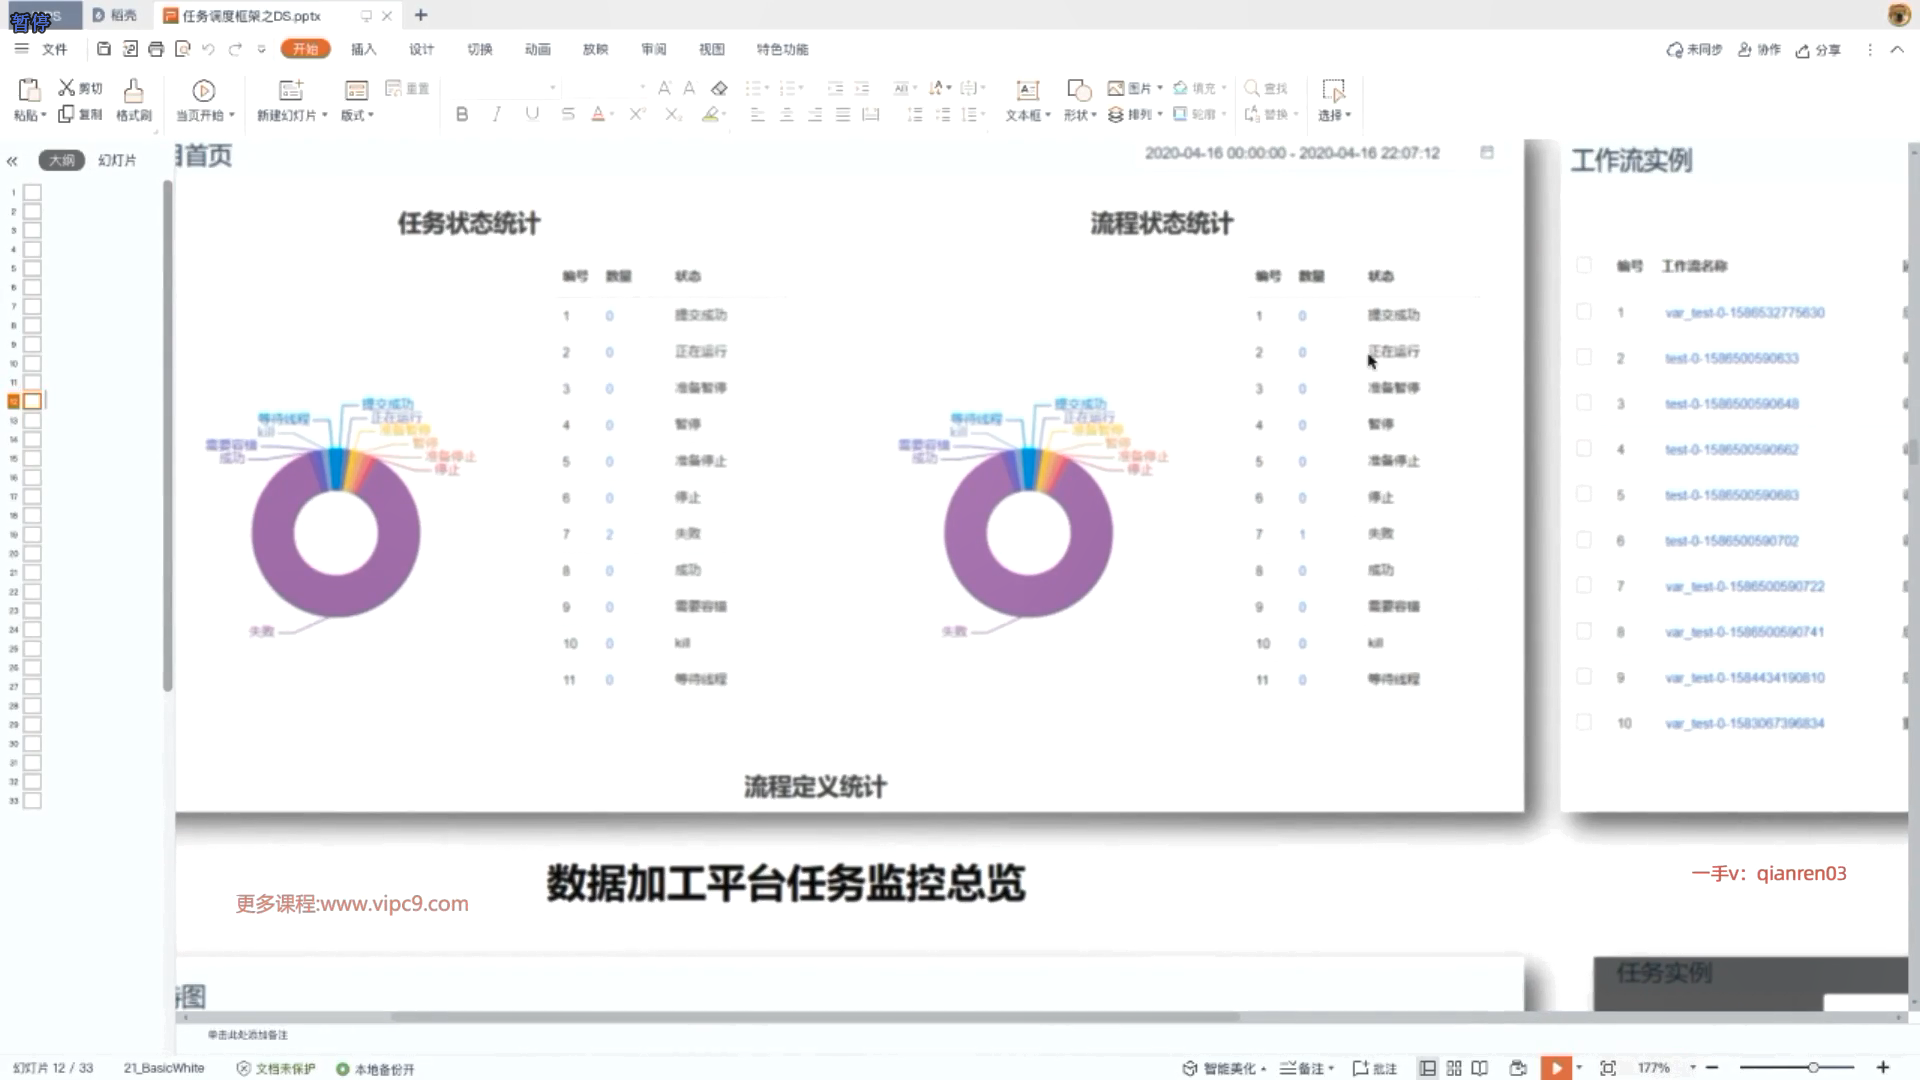Switch to slide sorter view icon
The image size is (1920, 1080).
[x=1454, y=1068]
